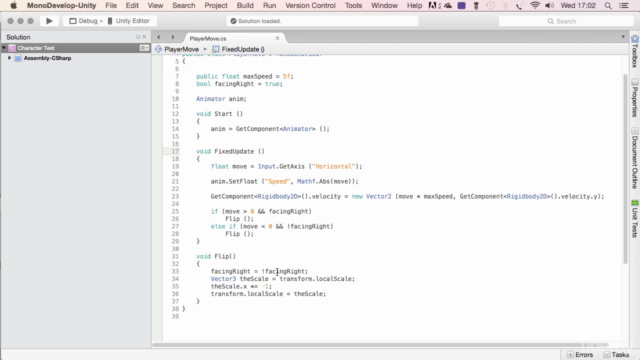Open the document tabs list dropdown
The image size is (640, 360).
click(623, 37)
